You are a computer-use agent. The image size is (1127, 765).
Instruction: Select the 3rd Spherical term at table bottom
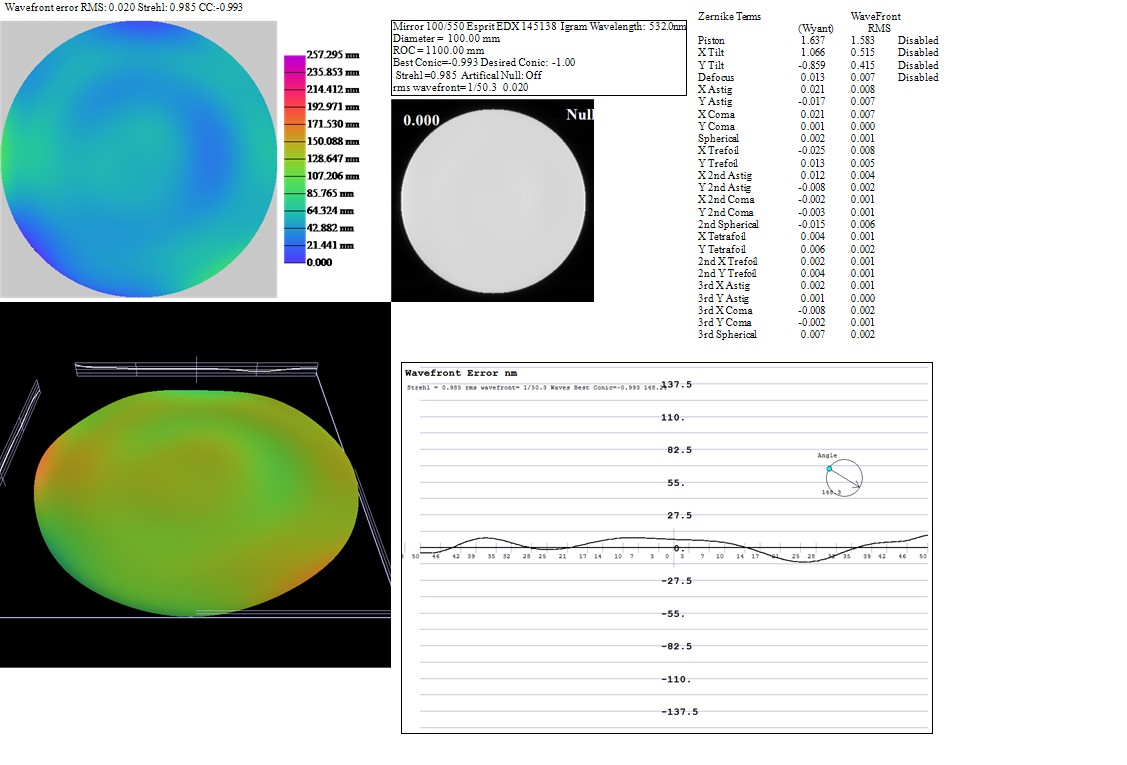click(x=727, y=334)
